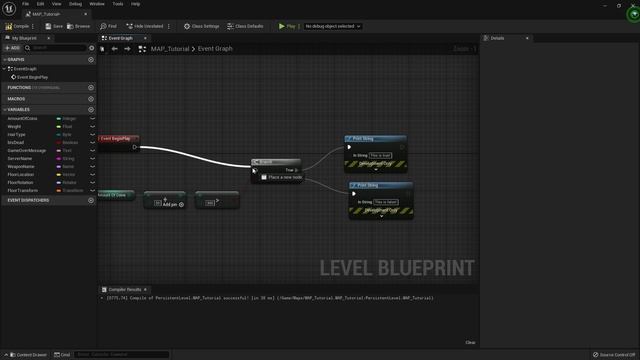Click the graph bookmark icon

[102, 49]
